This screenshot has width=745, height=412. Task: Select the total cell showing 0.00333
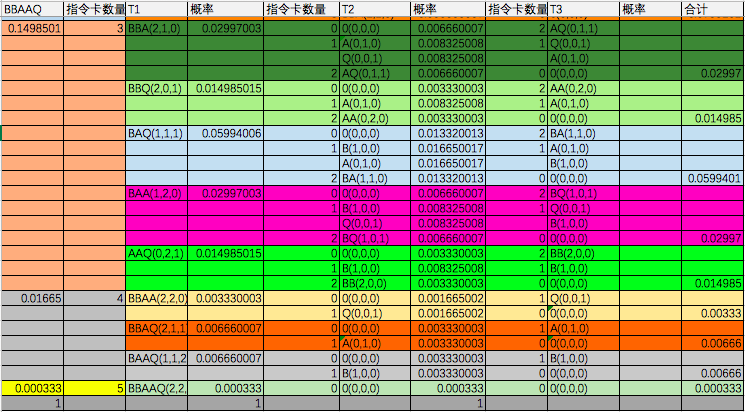click(x=712, y=313)
